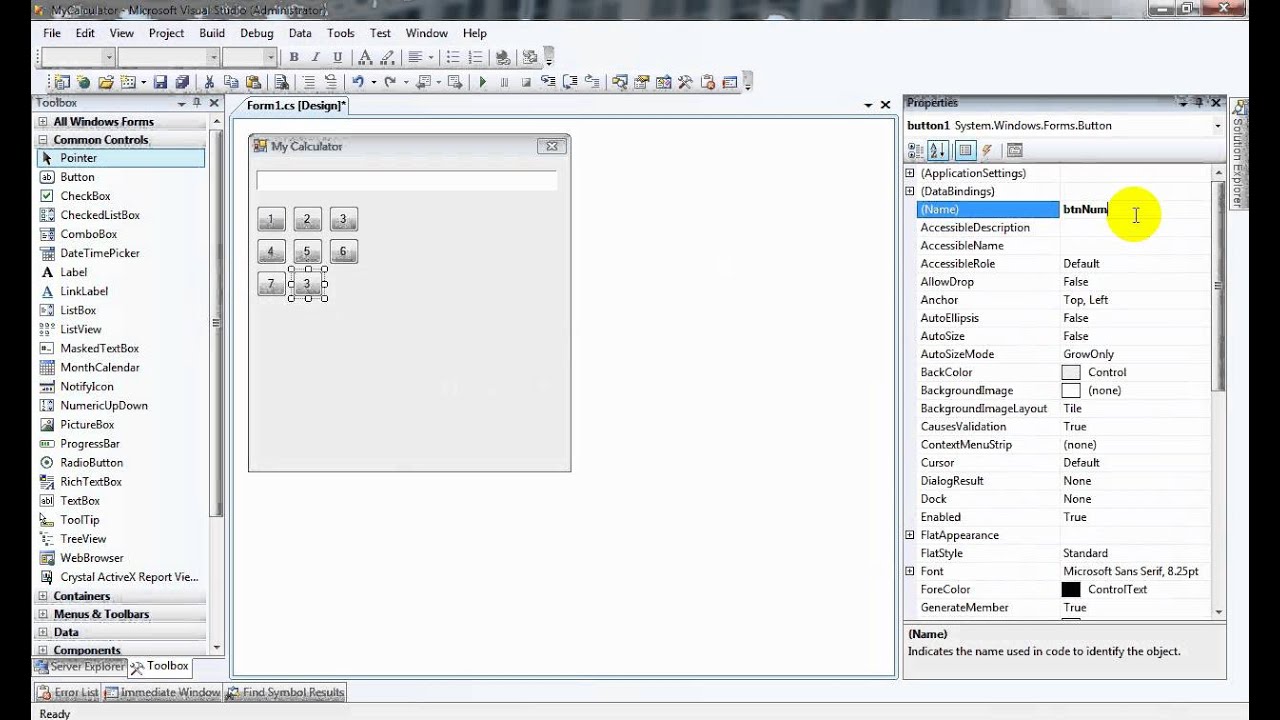The width and height of the screenshot is (1280, 720).
Task: Select the CheckBox control in Toolbox
Action: [x=121, y=196]
